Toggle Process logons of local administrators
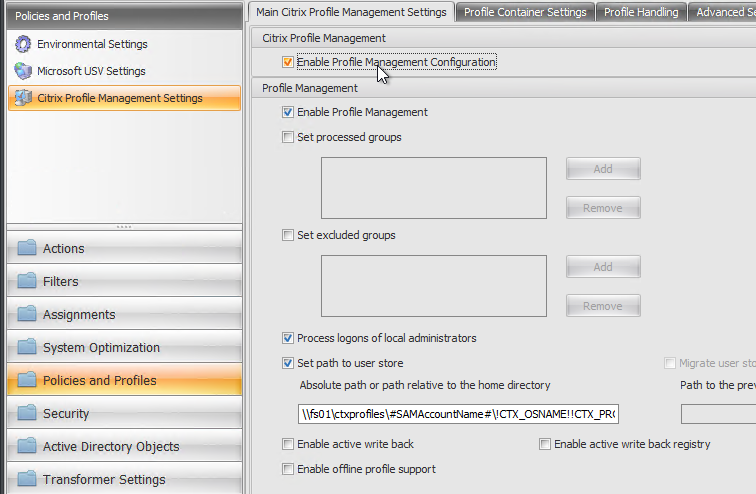756x494 pixels. 288,338
